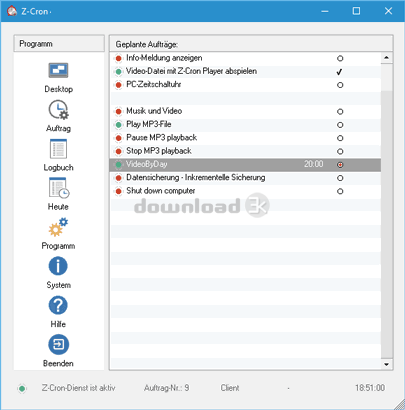The width and height of the screenshot is (405, 410).
Task: Click the green service status indicator
Action: click(22, 388)
